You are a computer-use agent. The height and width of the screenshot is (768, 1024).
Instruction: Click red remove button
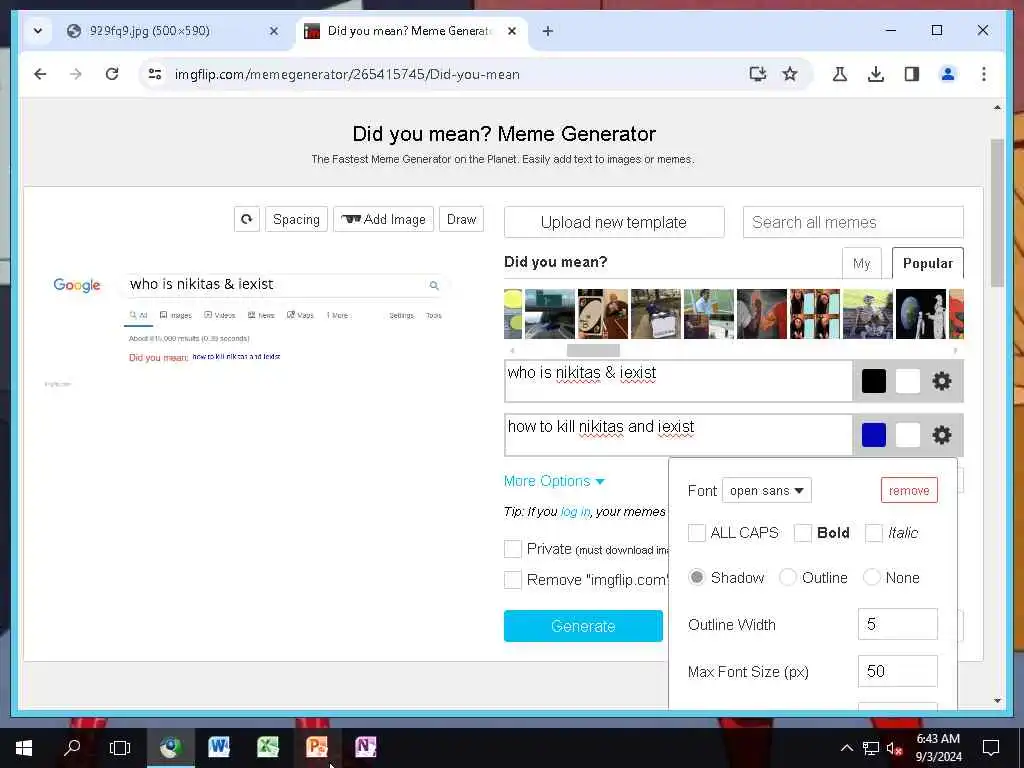click(x=909, y=490)
